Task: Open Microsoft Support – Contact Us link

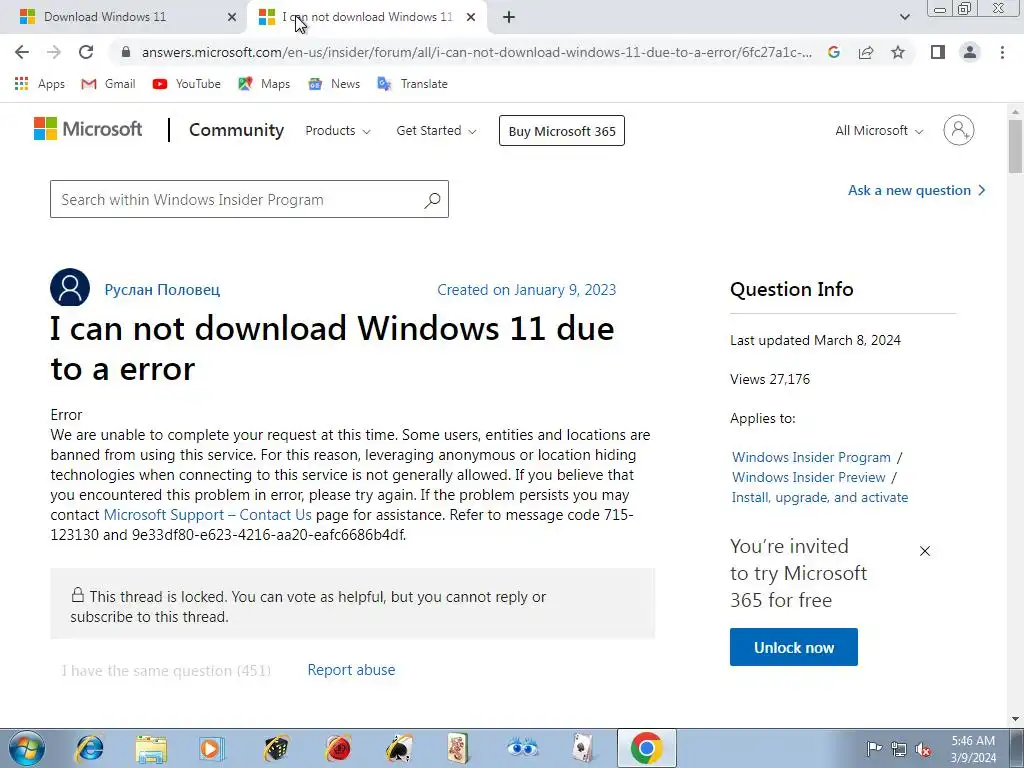Action: pos(208,515)
